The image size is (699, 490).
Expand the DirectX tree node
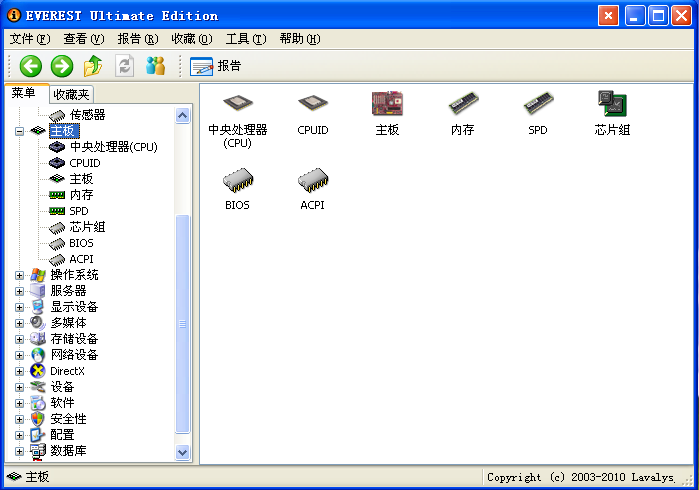coord(19,371)
